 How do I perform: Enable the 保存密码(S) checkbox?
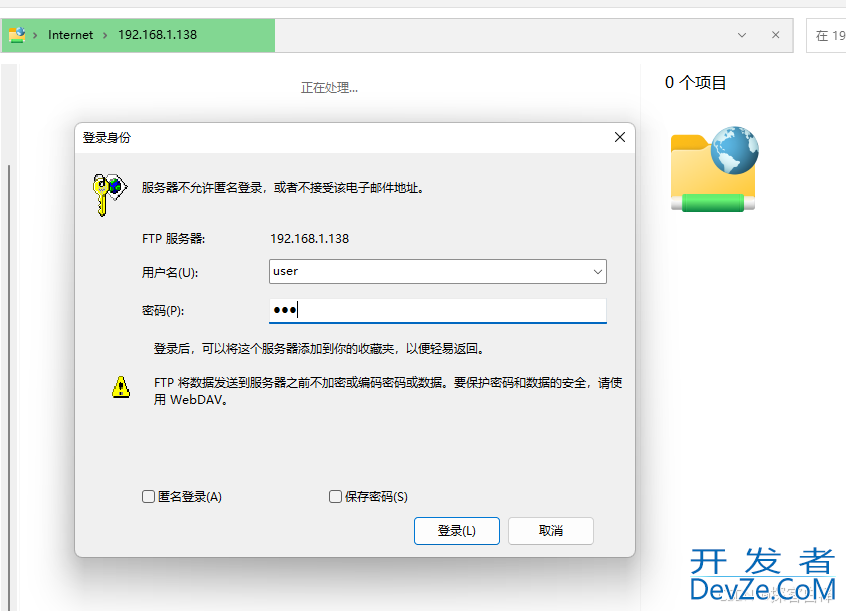[x=335, y=497]
